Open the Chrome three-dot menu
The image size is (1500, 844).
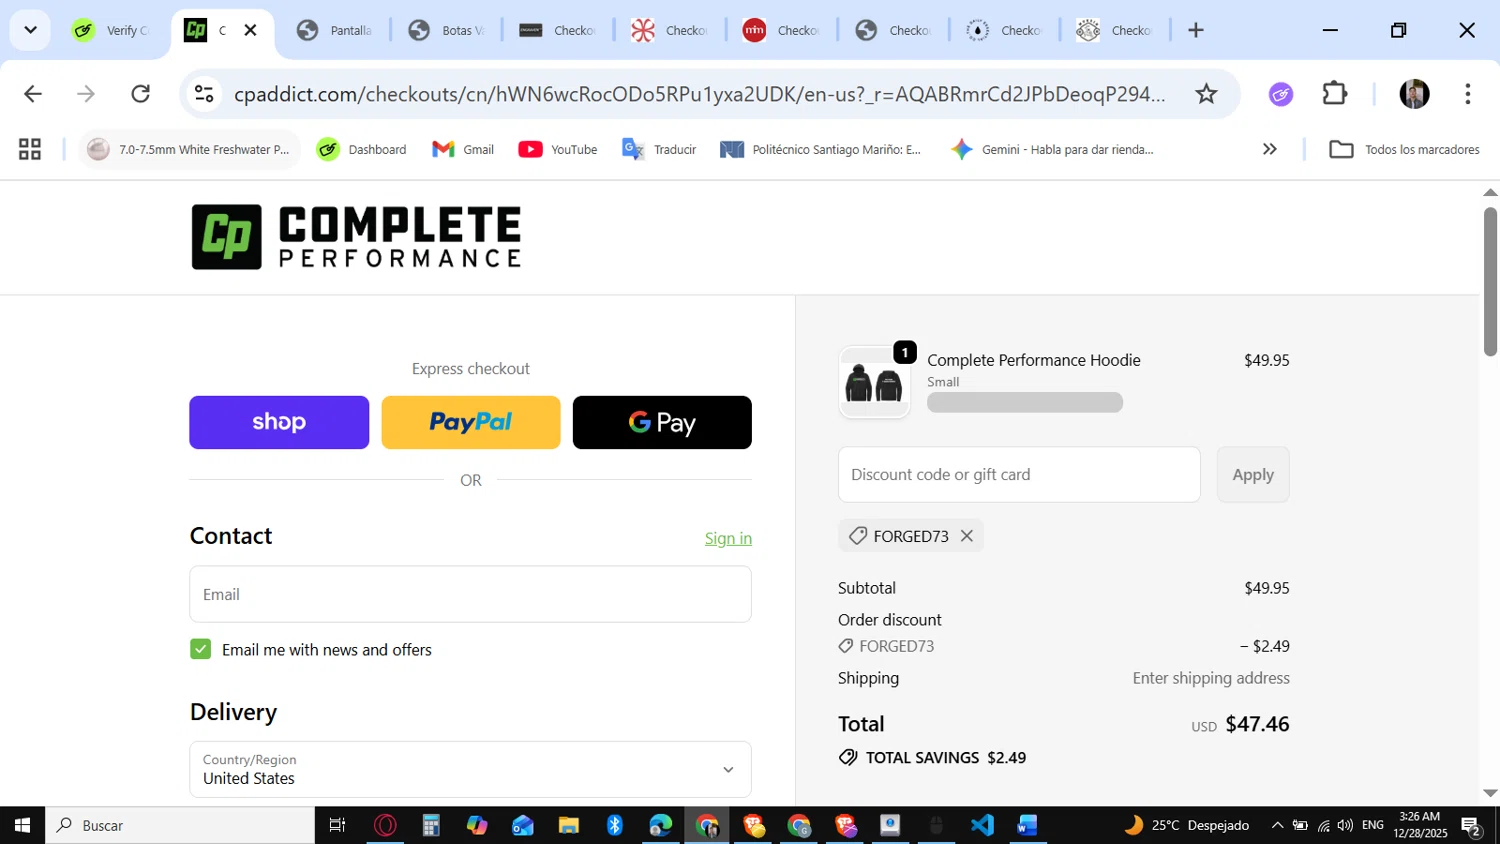[1467, 94]
